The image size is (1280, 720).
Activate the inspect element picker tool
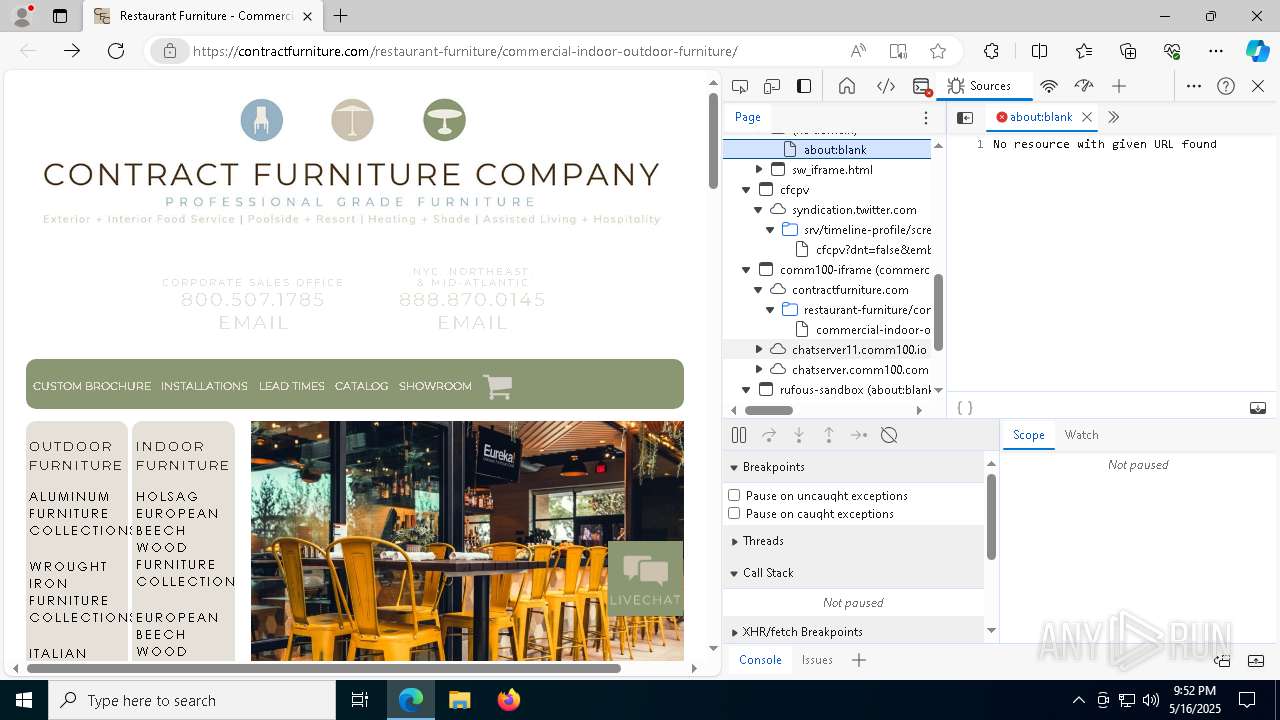740,86
